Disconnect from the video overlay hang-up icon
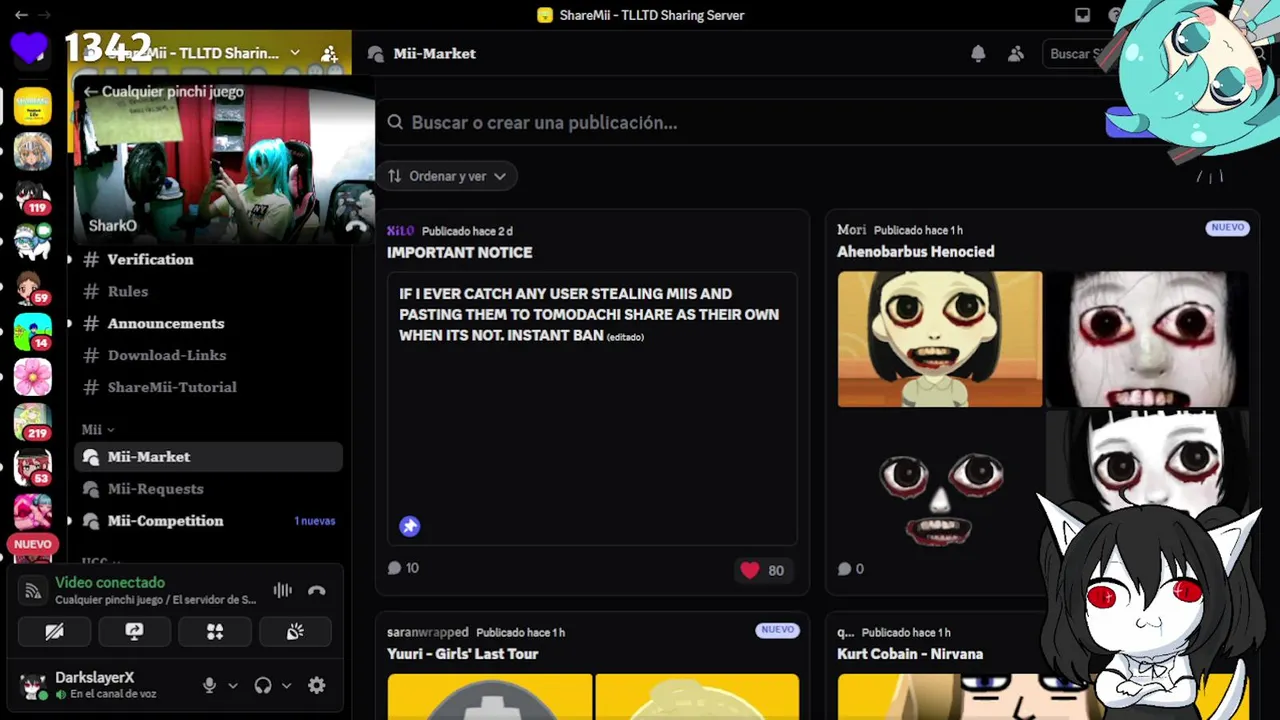The height and width of the screenshot is (720, 1280). tap(356, 226)
